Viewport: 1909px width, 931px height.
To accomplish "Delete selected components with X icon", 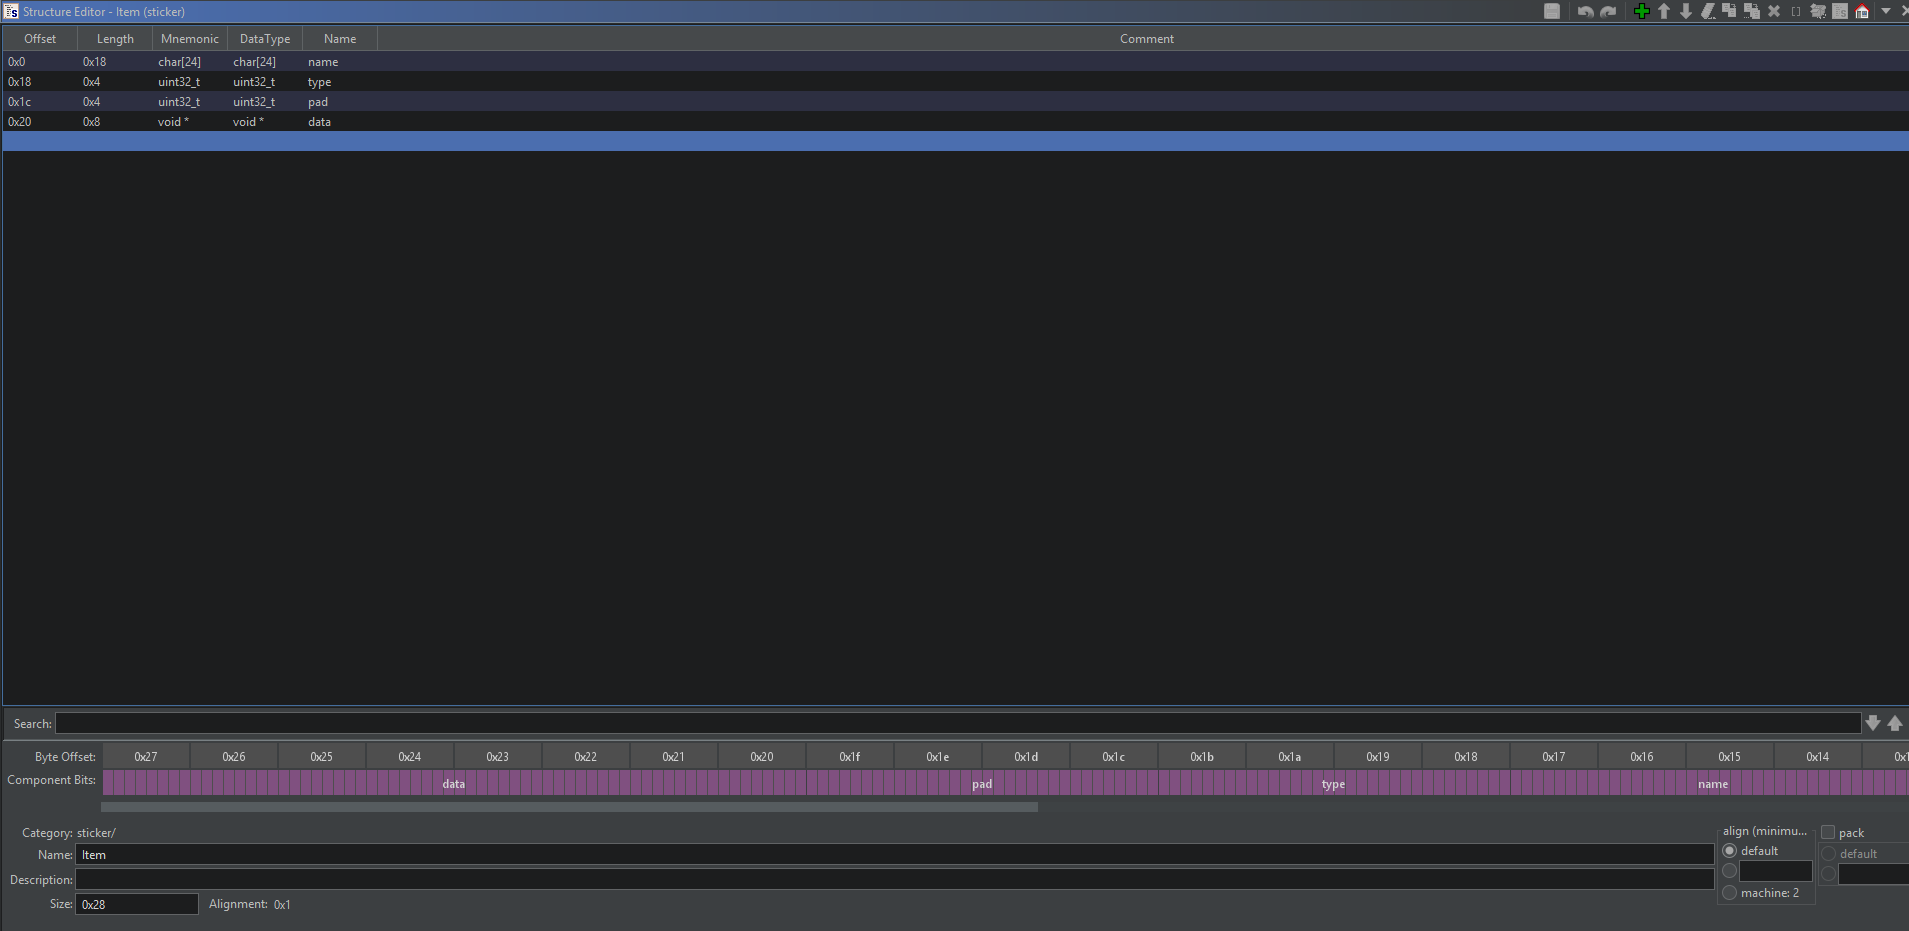I will 1774,12.
